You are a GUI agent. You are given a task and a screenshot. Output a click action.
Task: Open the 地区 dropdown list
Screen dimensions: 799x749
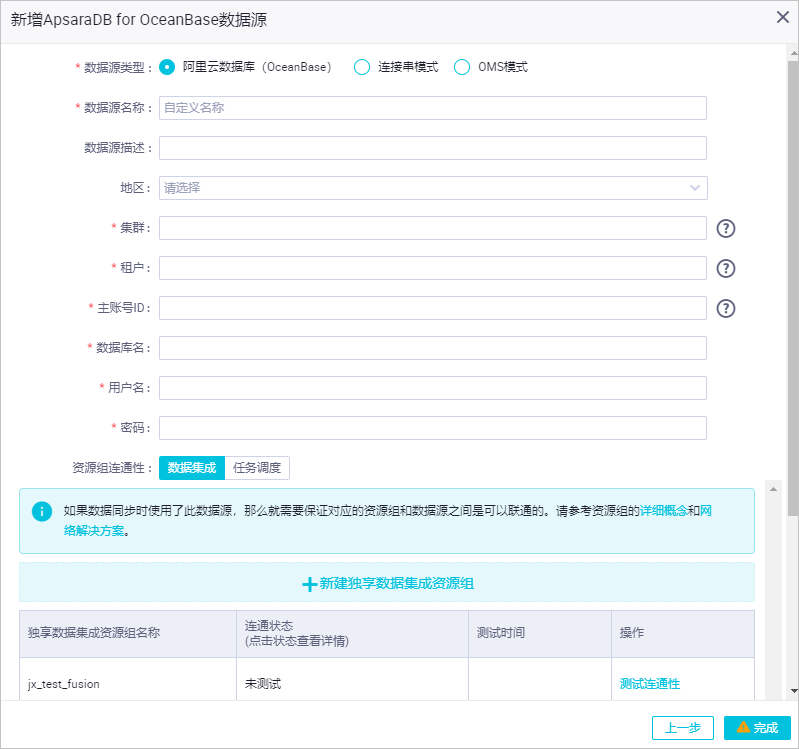[433, 188]
